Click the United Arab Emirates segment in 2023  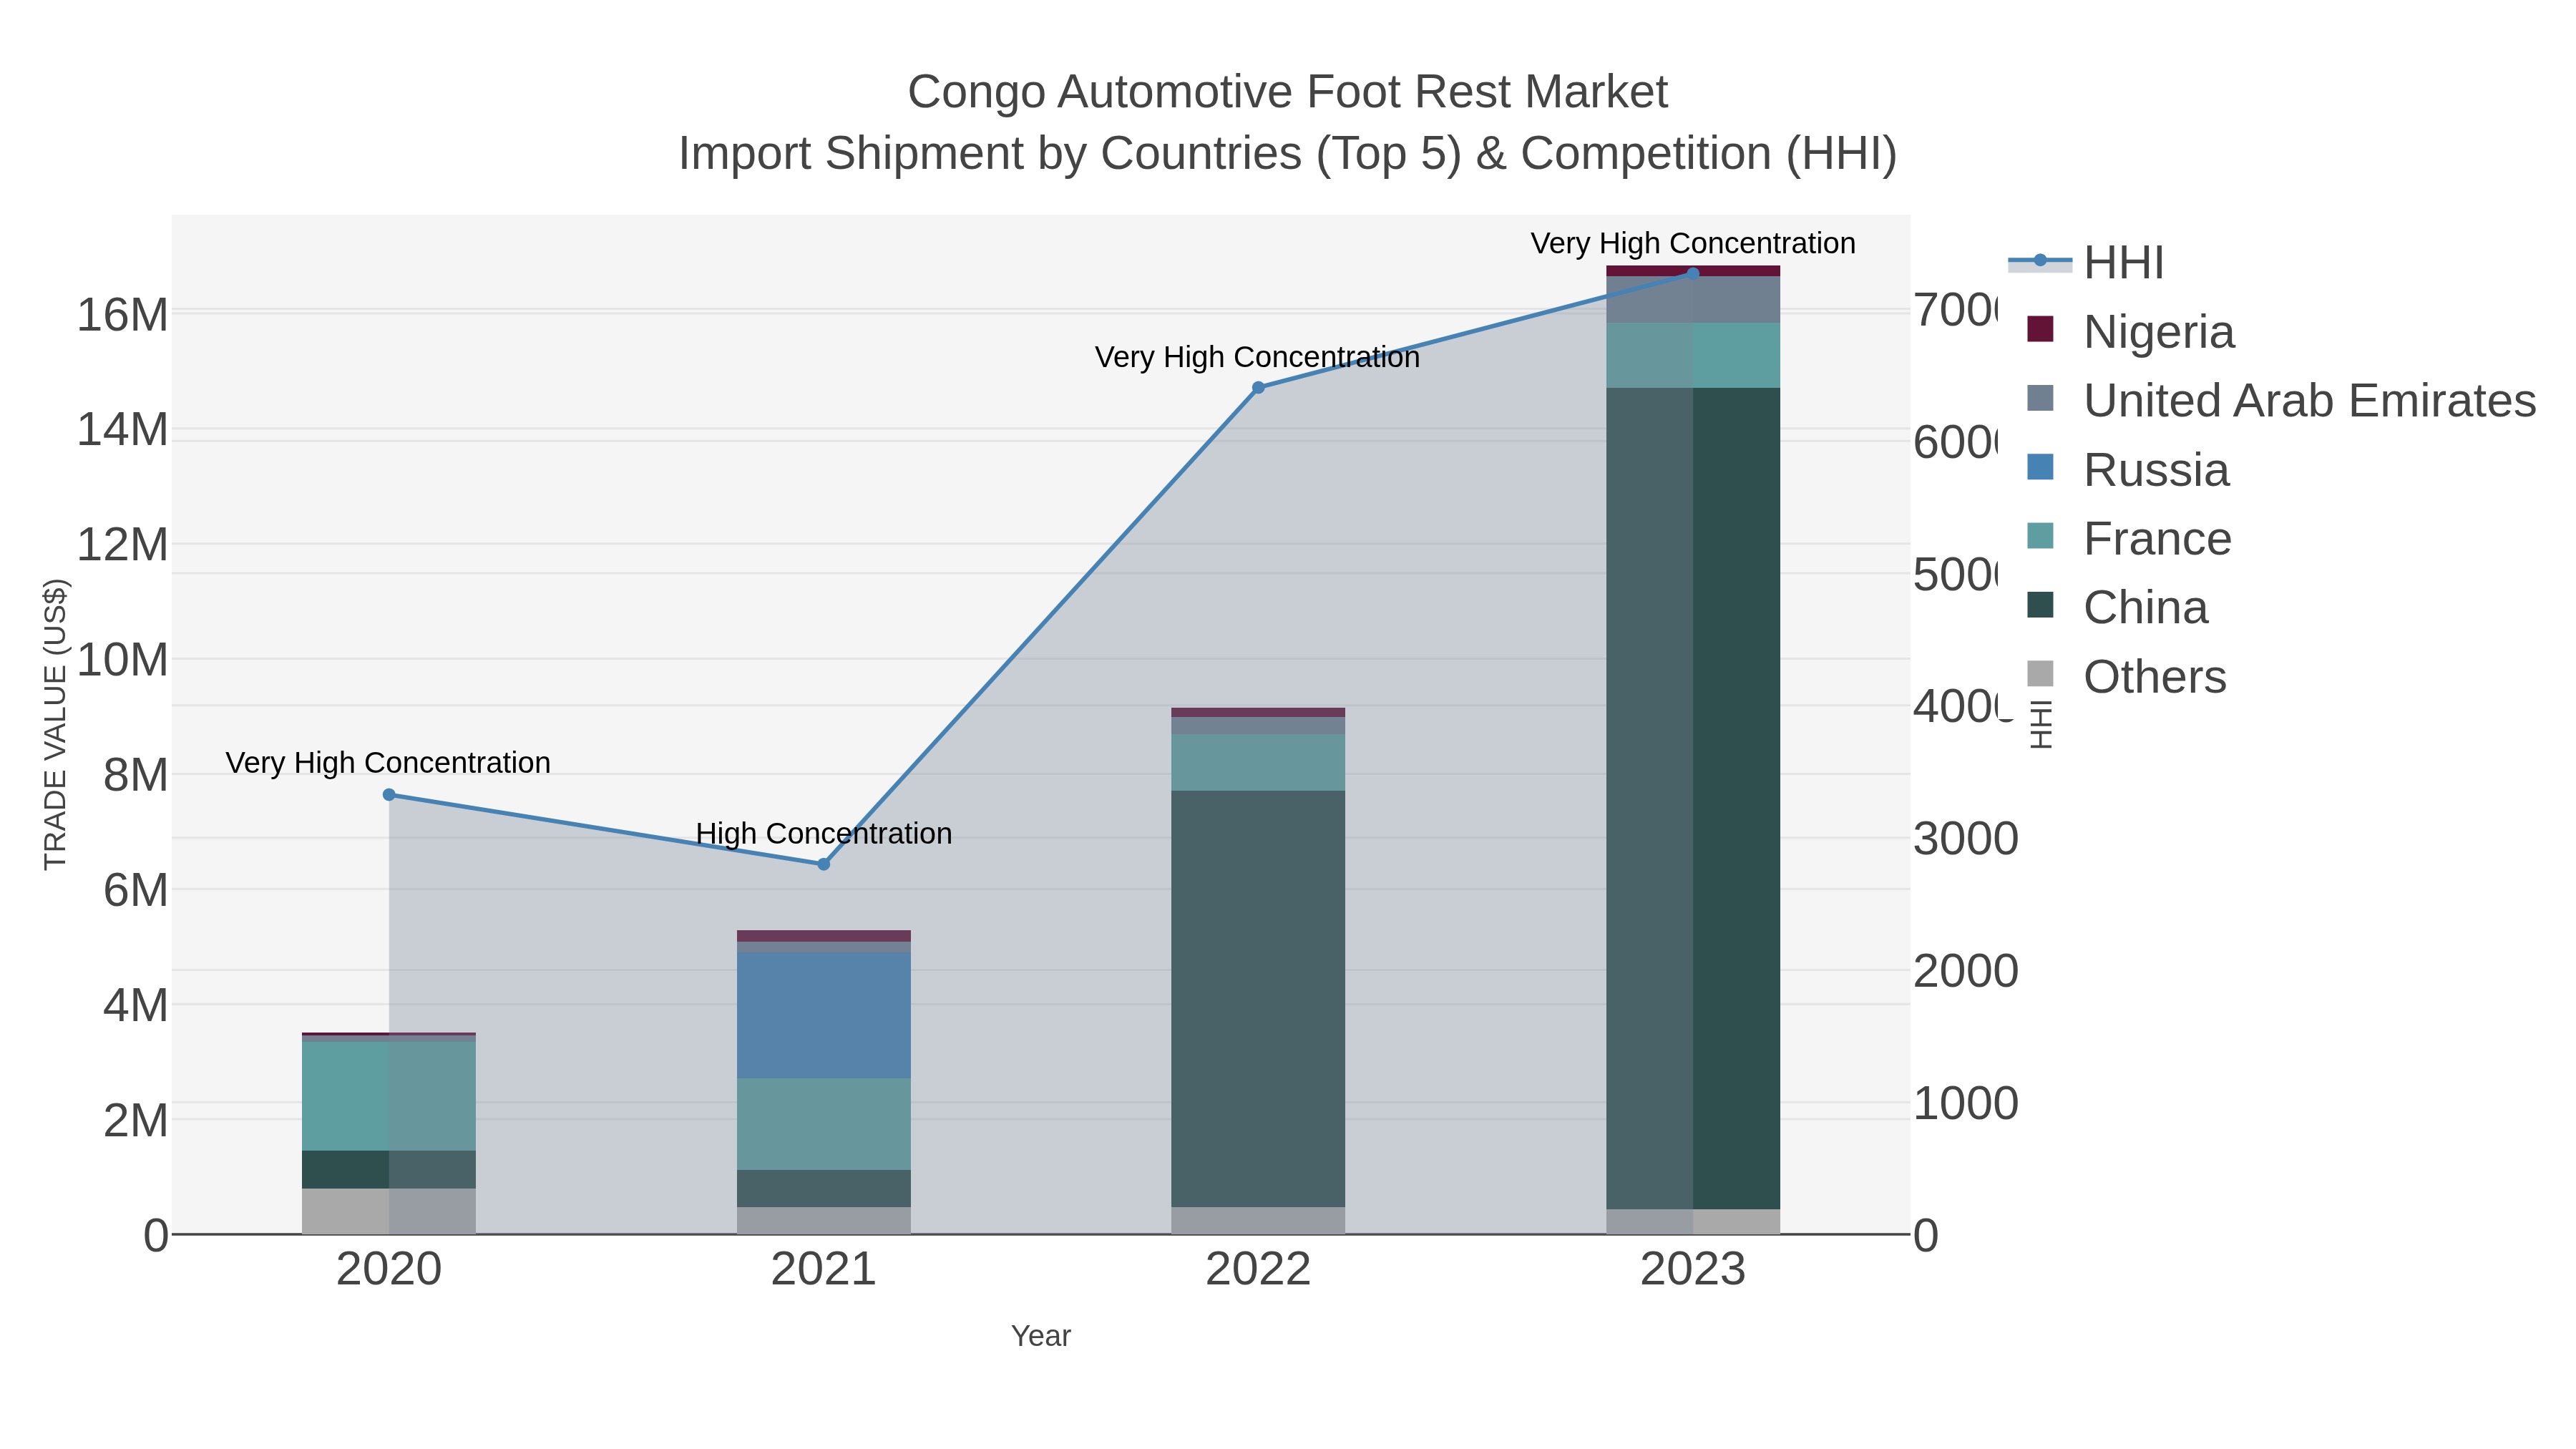(x=1693, y=300)
